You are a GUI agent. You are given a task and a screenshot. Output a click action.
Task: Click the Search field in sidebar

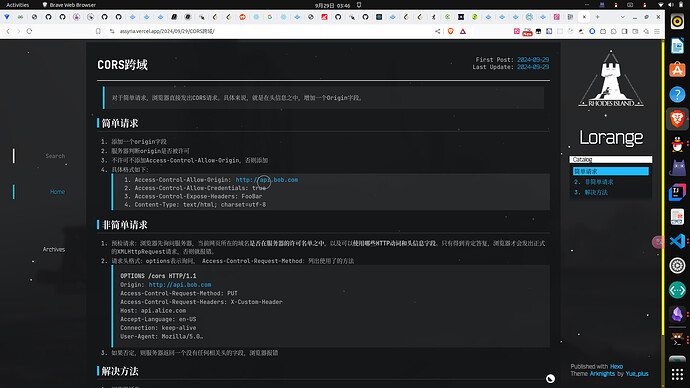point(55,156)
